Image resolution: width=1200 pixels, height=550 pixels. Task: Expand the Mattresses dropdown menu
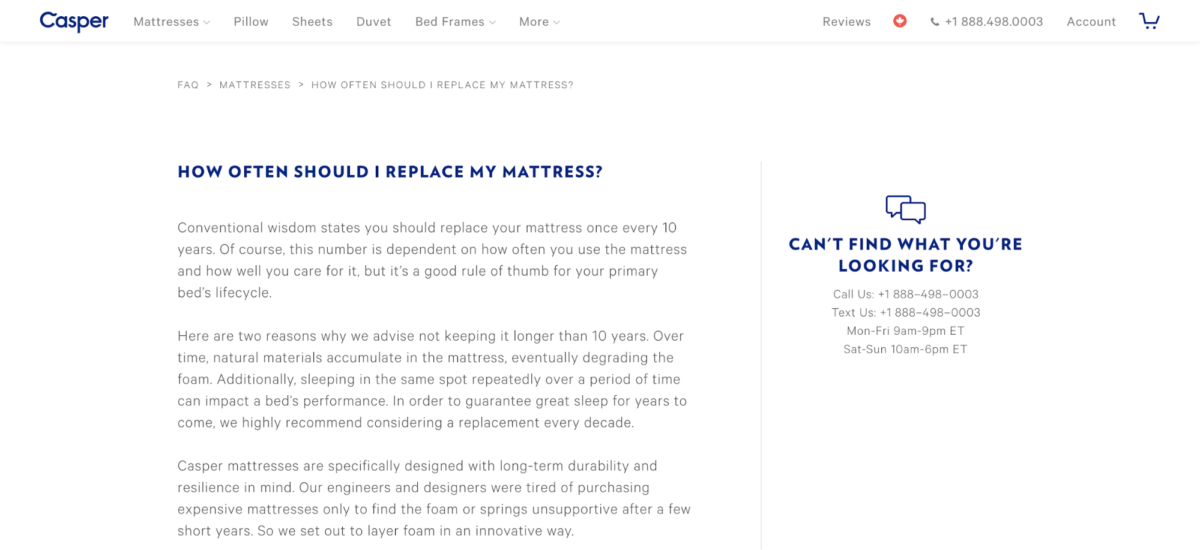[x=172, y=22]
